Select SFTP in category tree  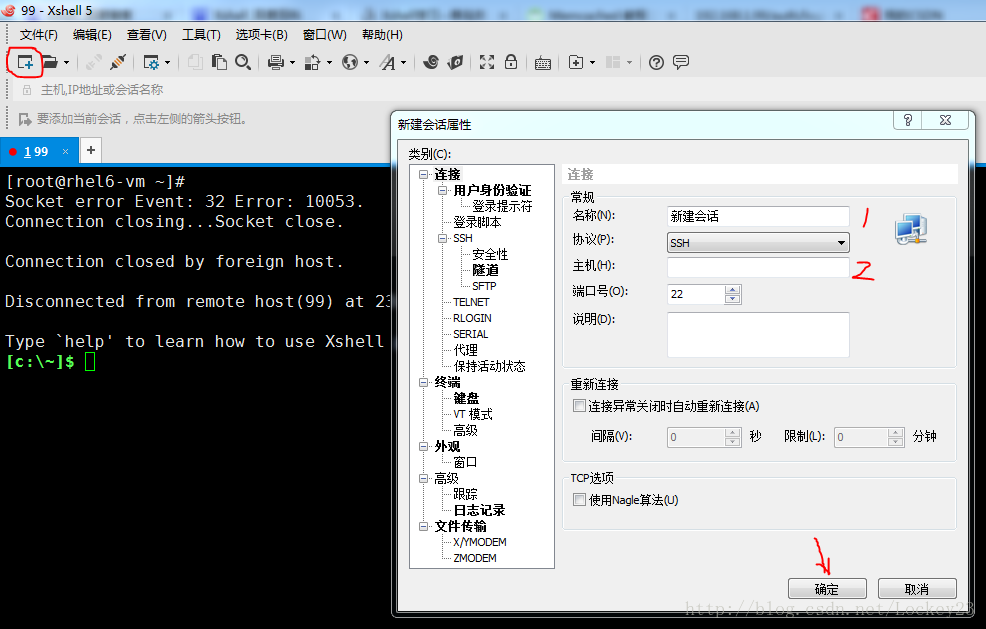click(484, 286)
